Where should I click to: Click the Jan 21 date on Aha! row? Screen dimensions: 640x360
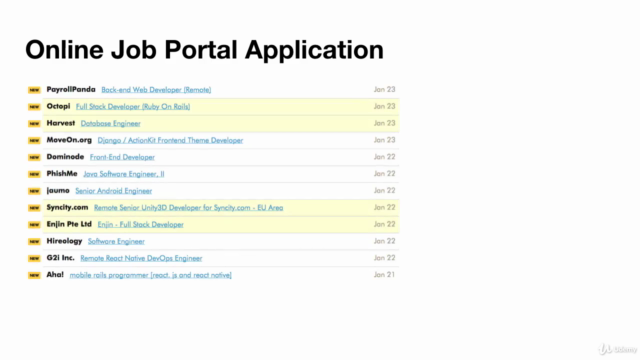[x=384, y=275]
